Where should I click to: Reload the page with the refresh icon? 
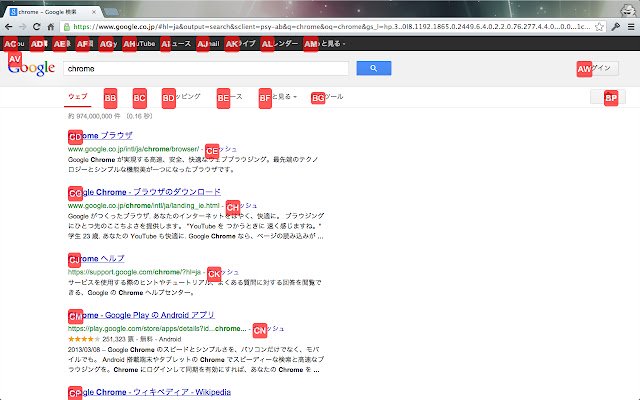(36, 27)
